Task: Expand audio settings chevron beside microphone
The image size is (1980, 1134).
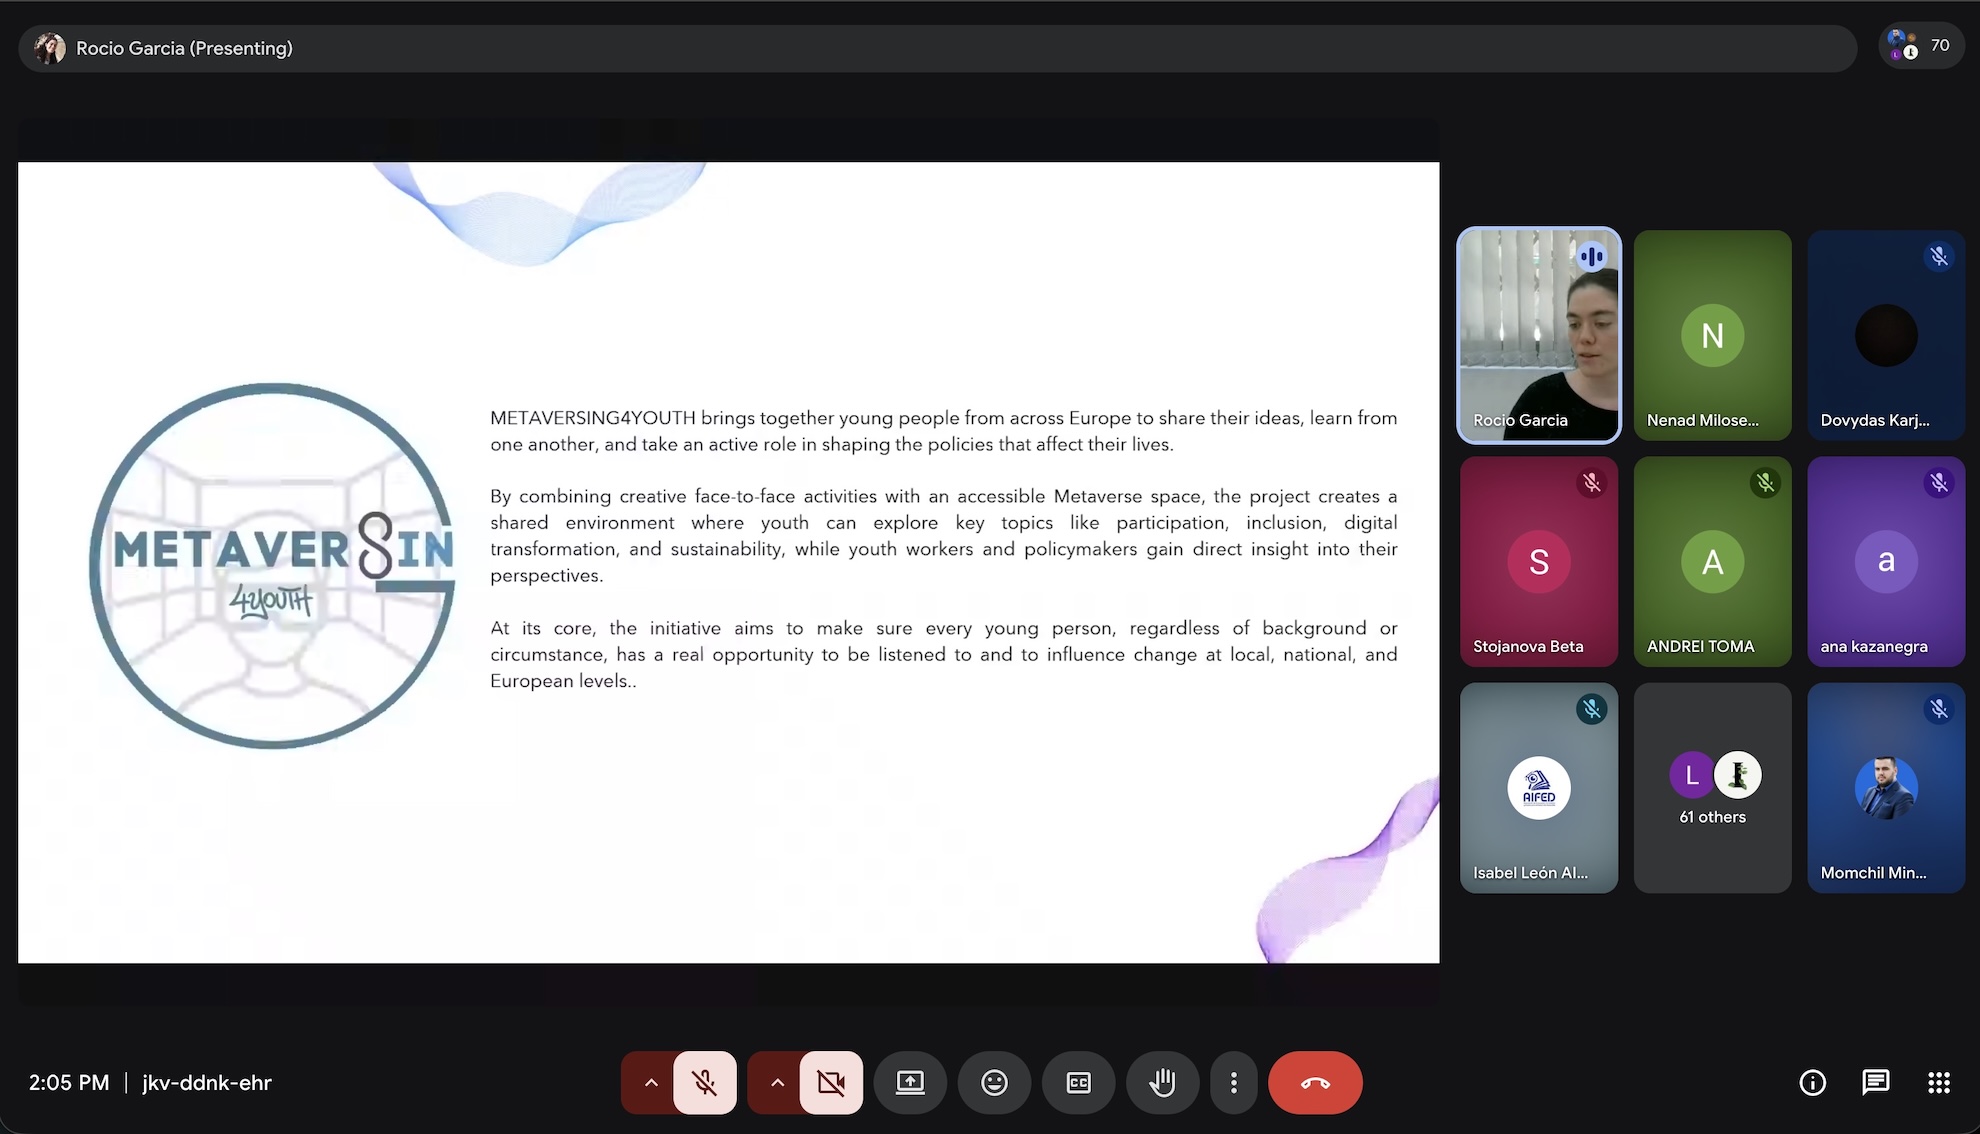Action: (x=650, y=1082)
